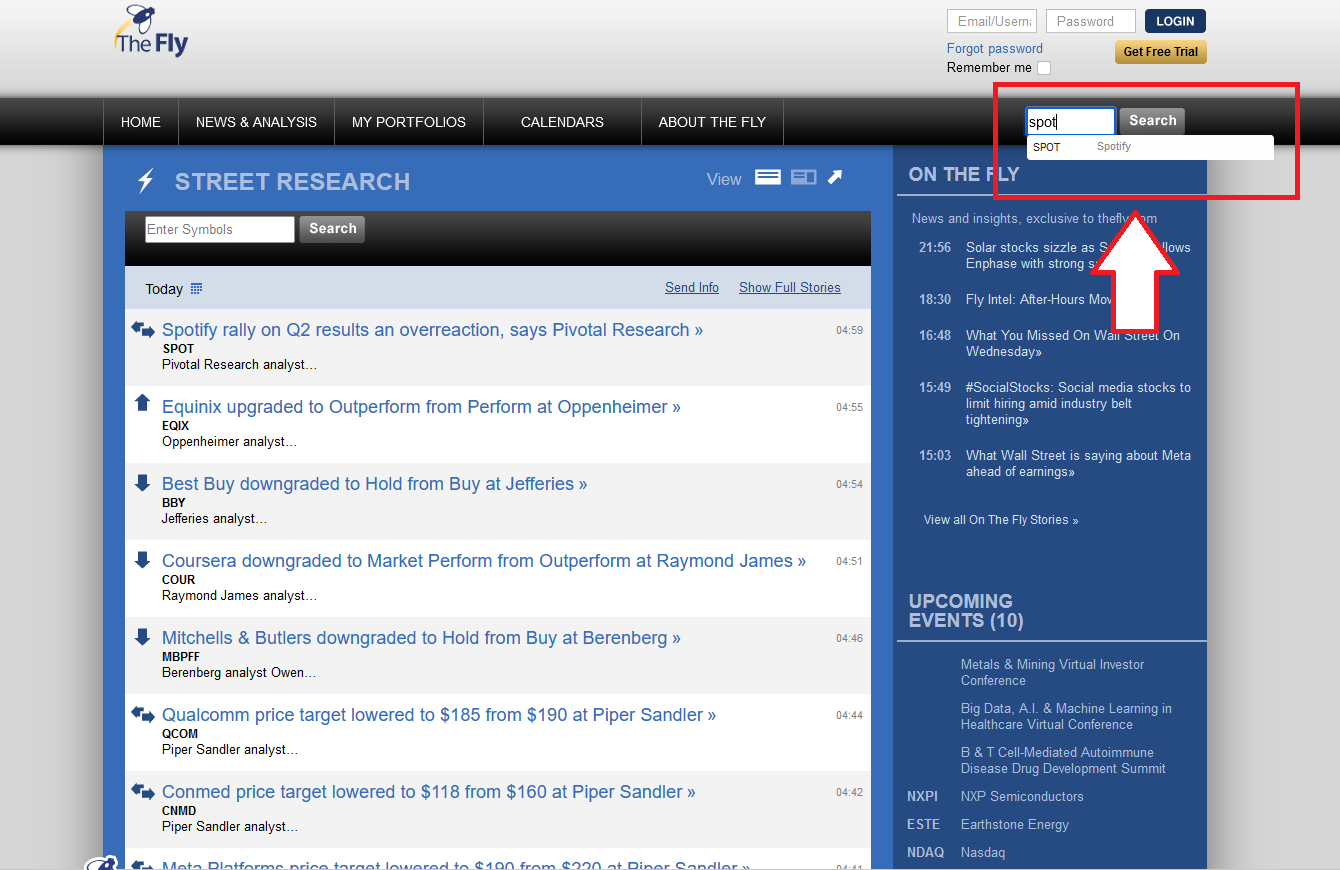Open Street Research in new window arrow
Image resolution: width=1340 pixels, height=870 pixels.
pyautogui.click(x=835, y=177)
